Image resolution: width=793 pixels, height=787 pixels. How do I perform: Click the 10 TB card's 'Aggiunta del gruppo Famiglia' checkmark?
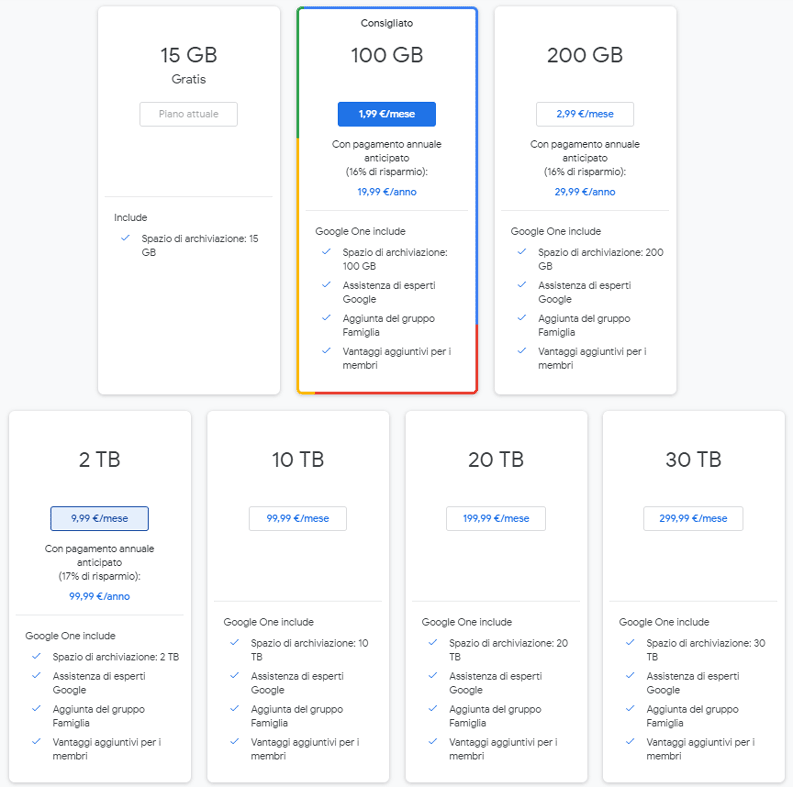point(235,709)
